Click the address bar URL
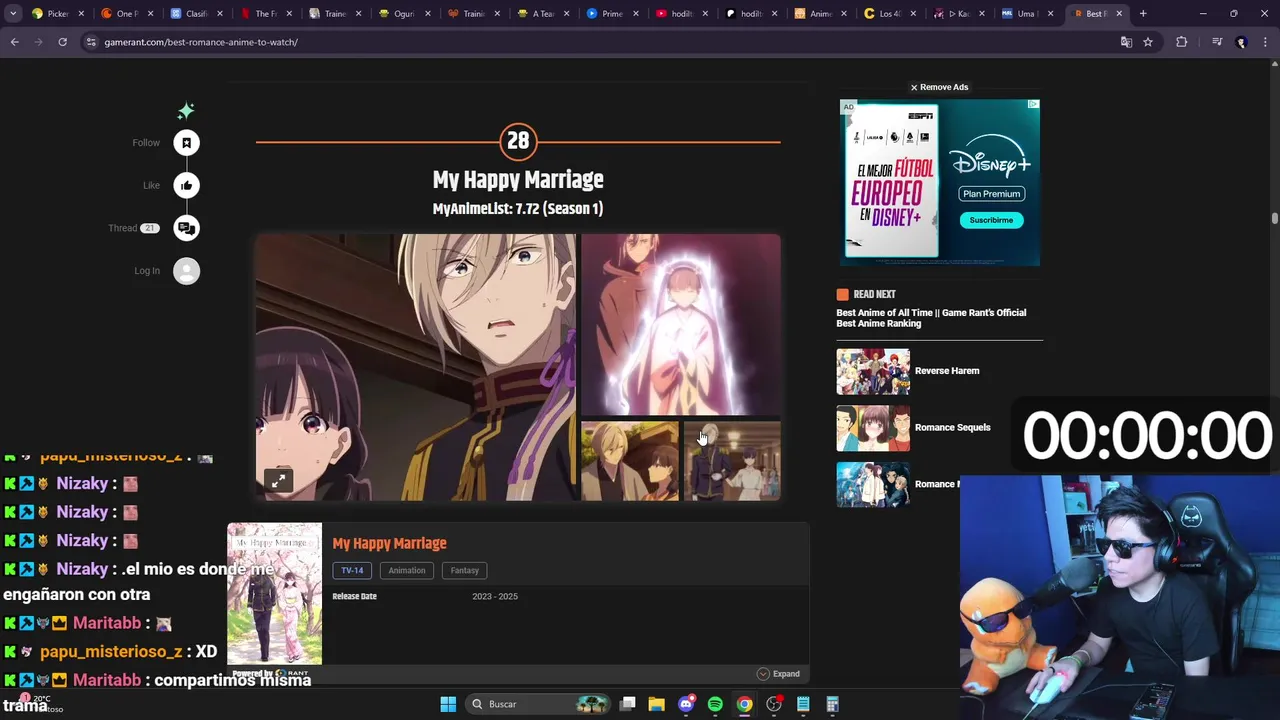Viewport: 1280px width, 720px height. pyautogui.click(x=201, y=42)
